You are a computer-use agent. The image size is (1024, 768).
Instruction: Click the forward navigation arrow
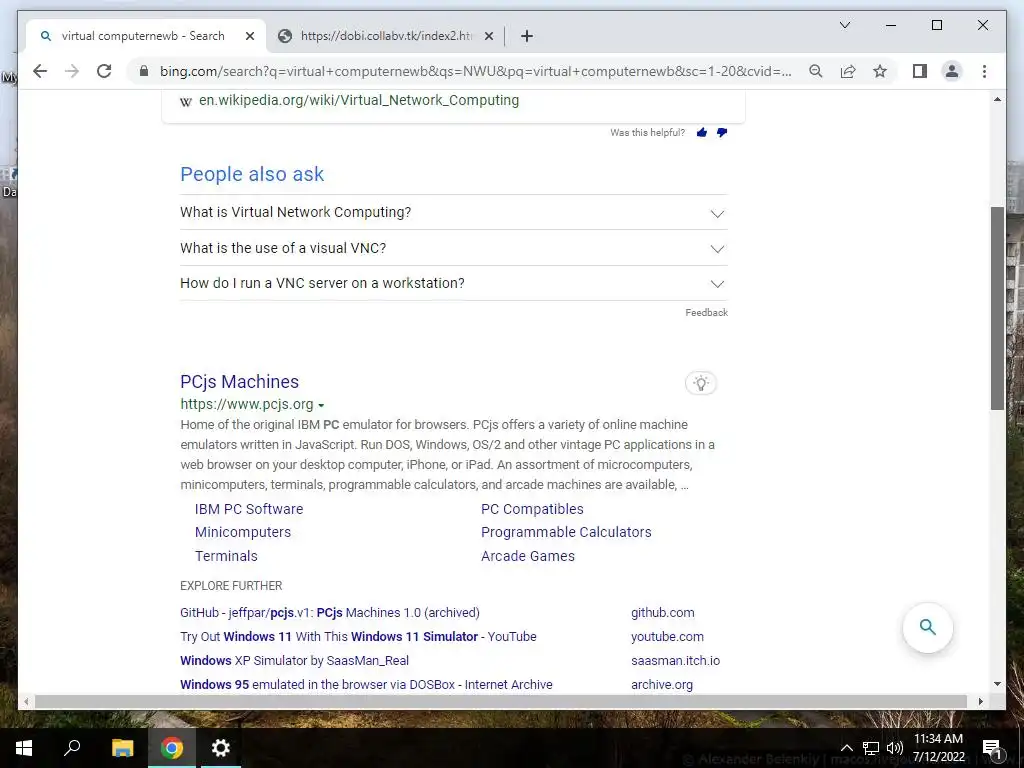coord(72,71)
